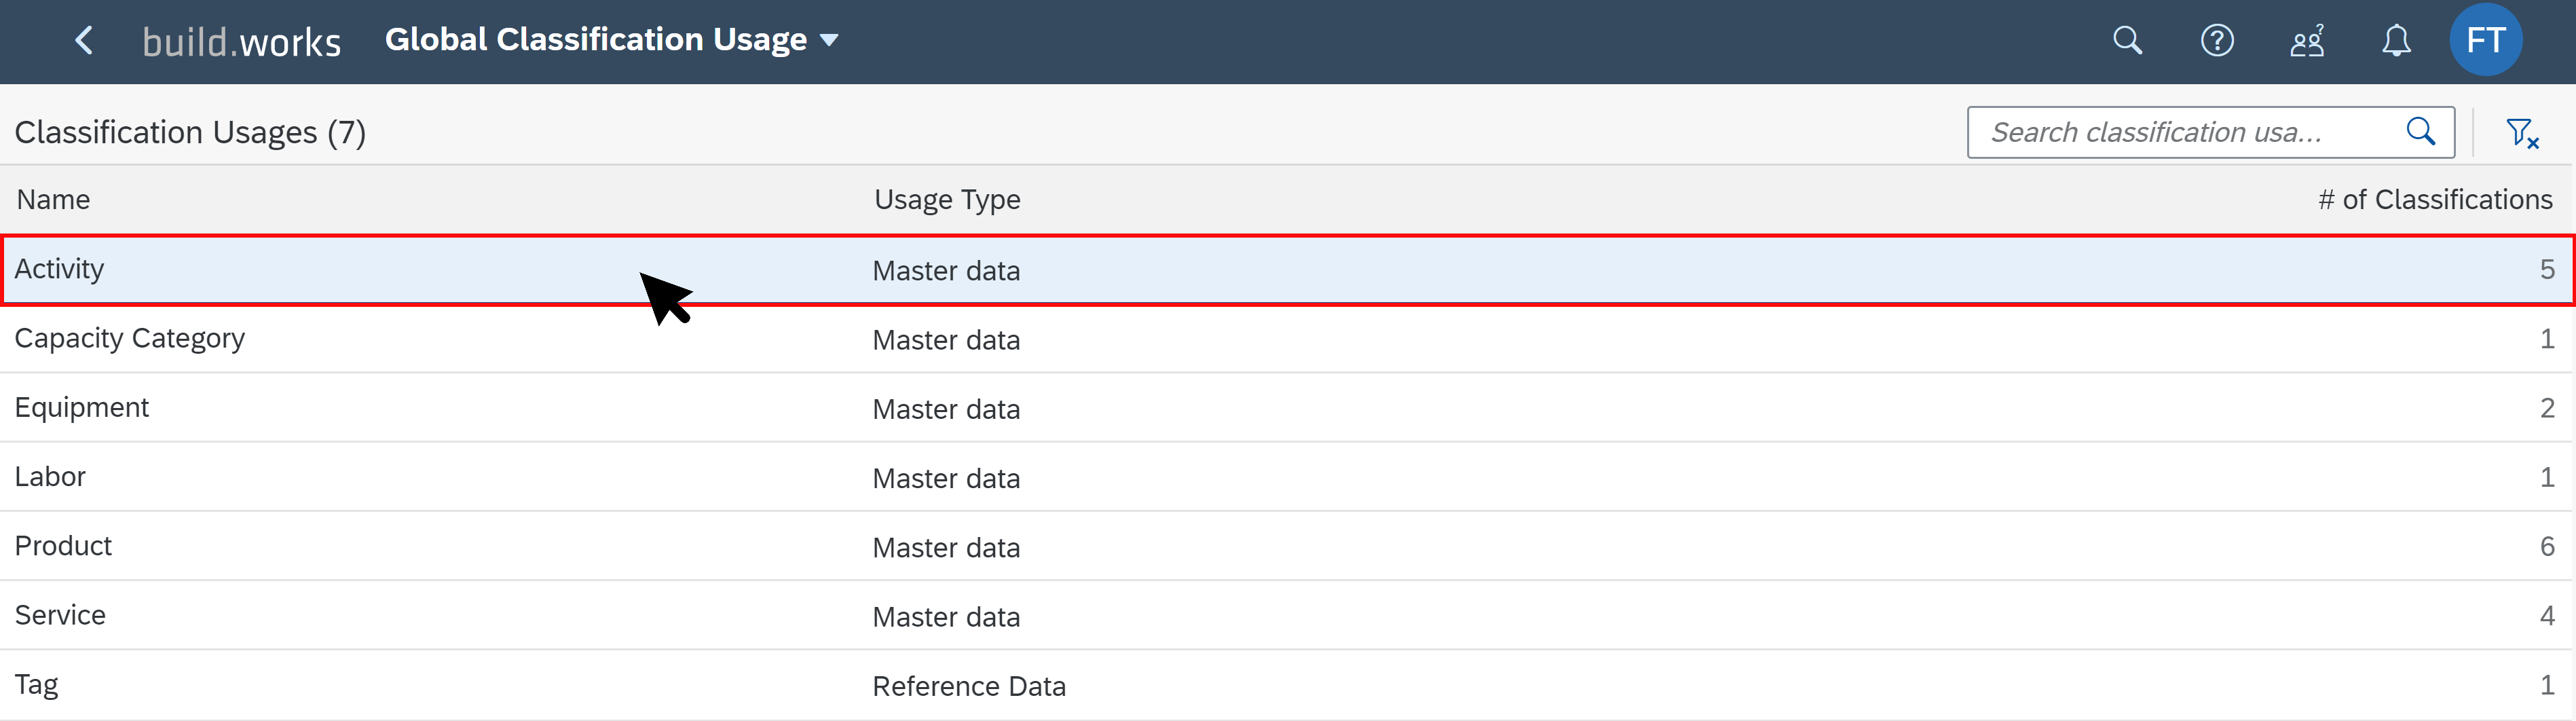2576x721 pixels.
Task: Click classification count 5 for Activity
Action: point(2547,269)
